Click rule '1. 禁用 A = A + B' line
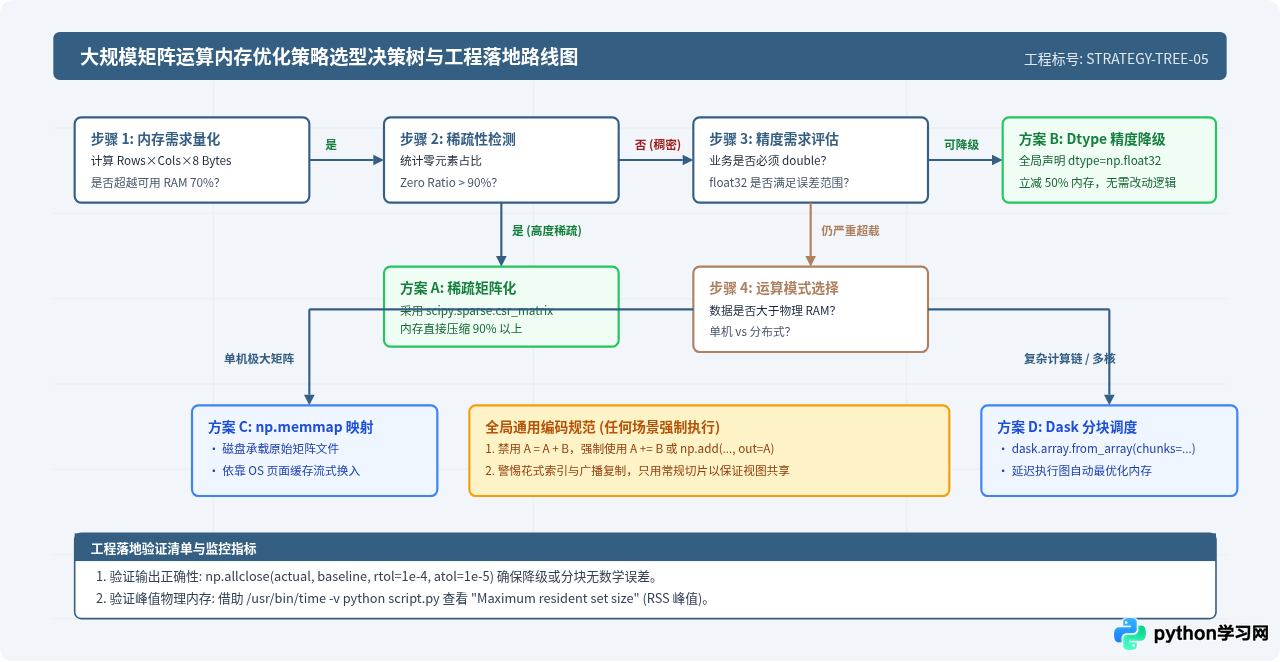This screenshot has width=1280, height=662. pos(630,449)
